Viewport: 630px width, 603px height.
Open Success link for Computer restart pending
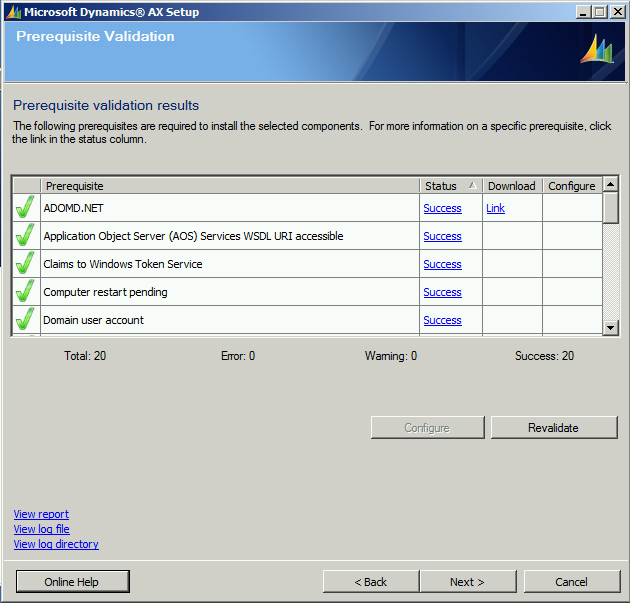pyautogui.click(x=442, y=292)
